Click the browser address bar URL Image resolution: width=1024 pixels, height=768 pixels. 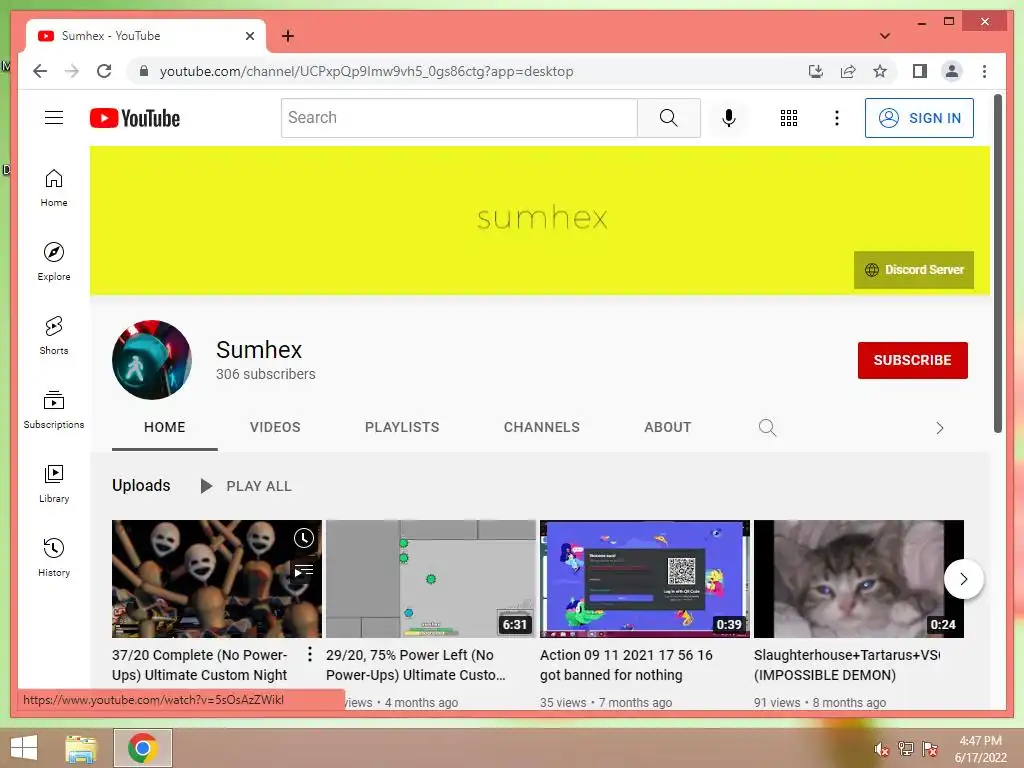[366, 71]
